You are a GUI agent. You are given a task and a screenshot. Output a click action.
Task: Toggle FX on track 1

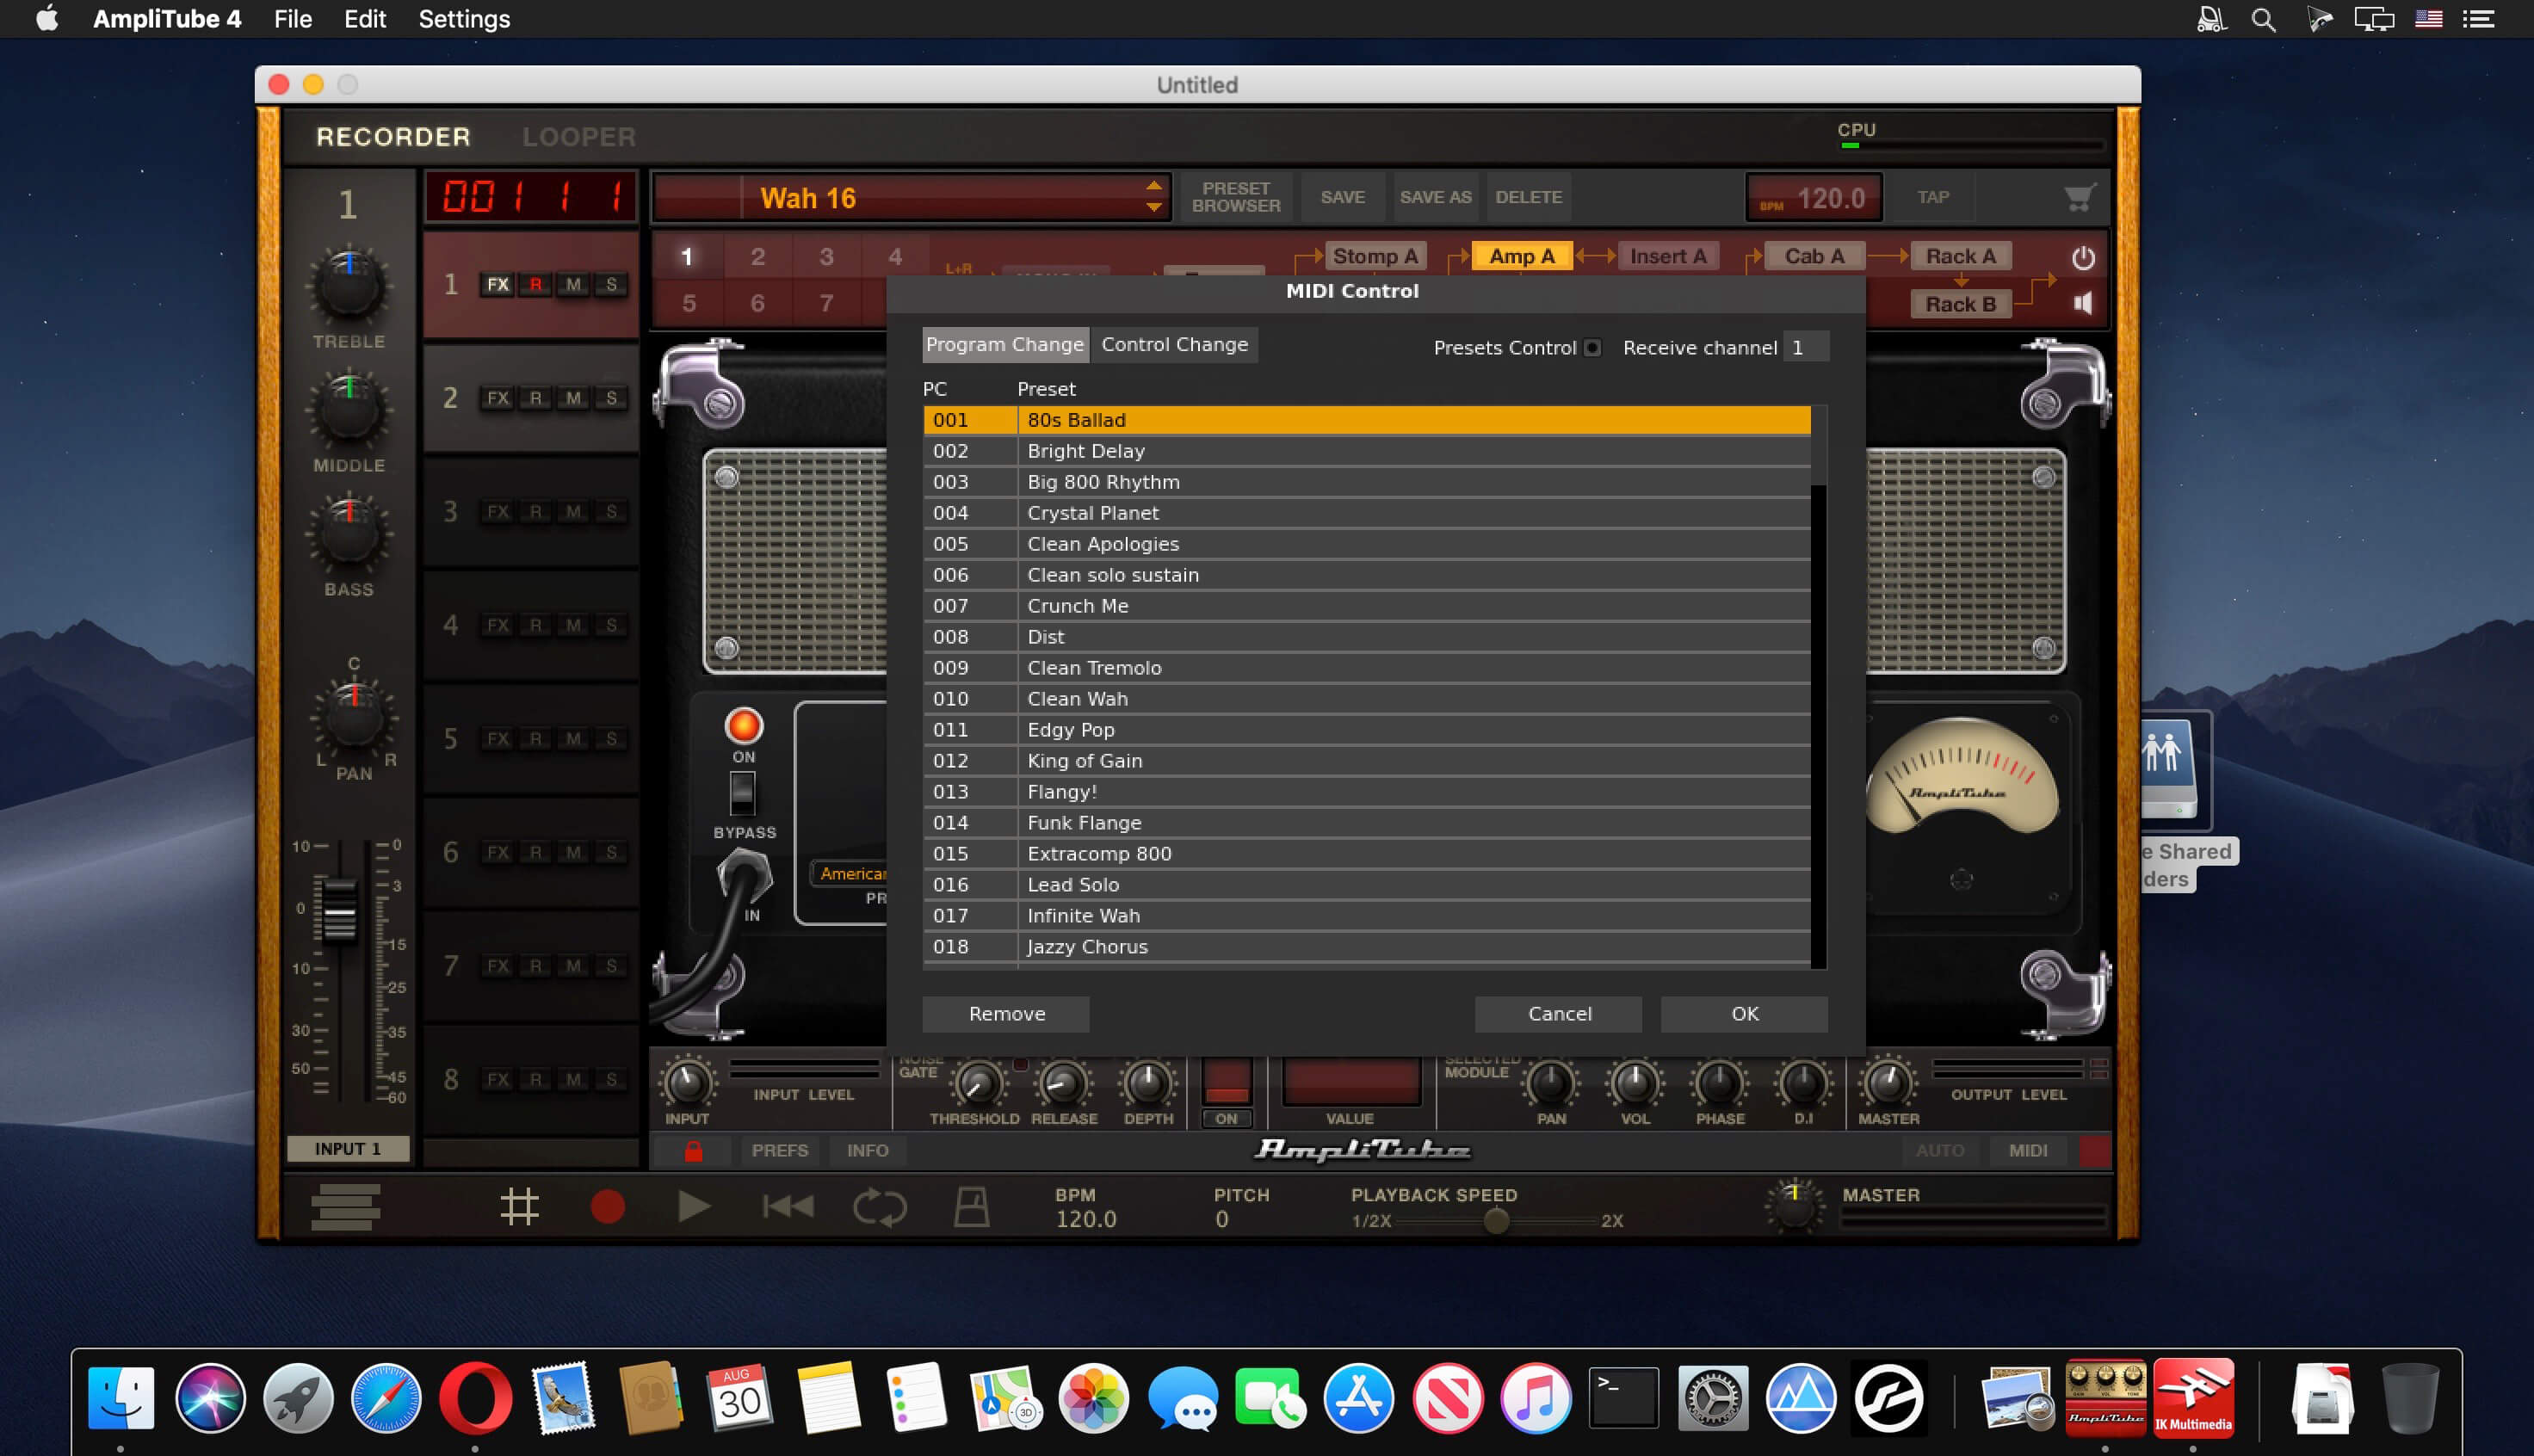point(498,285)
